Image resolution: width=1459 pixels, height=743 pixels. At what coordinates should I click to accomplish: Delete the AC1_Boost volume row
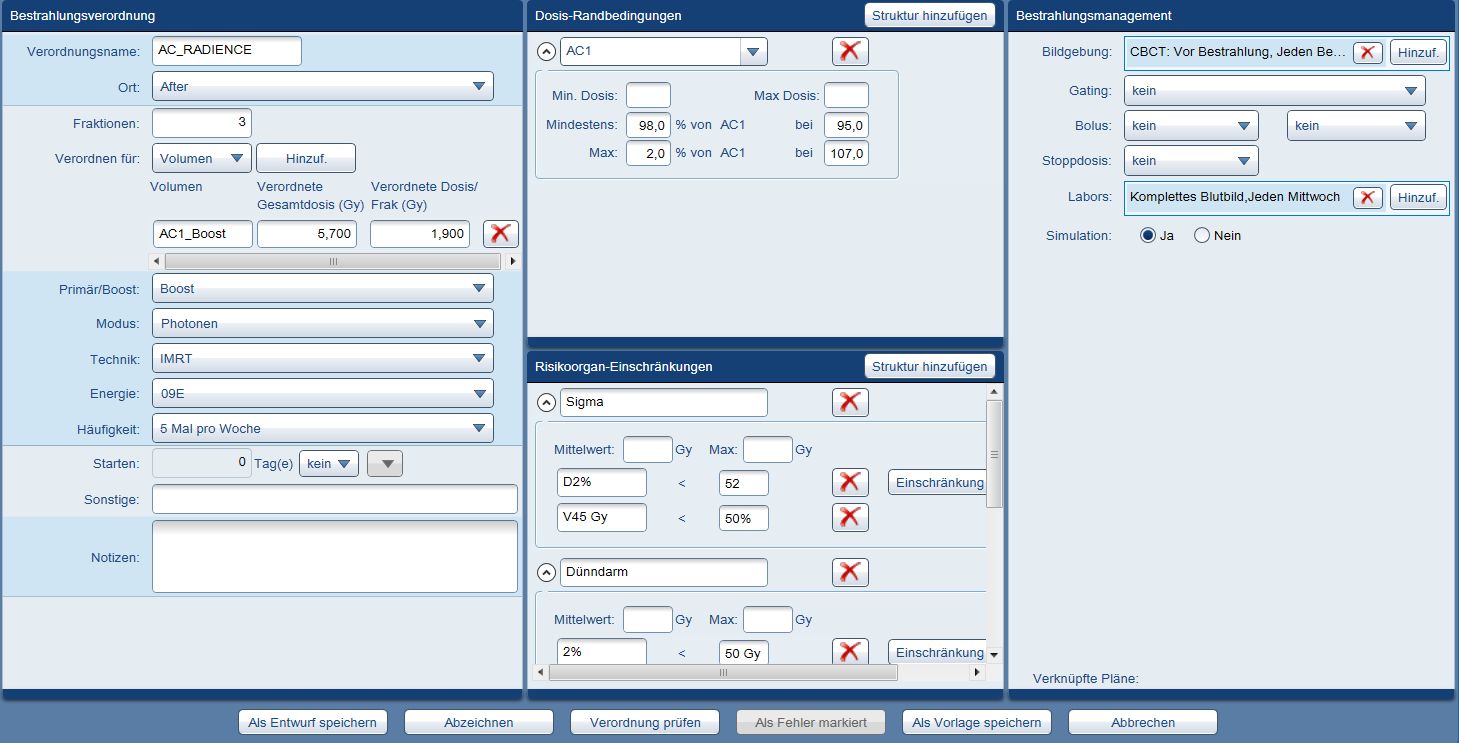500,234
